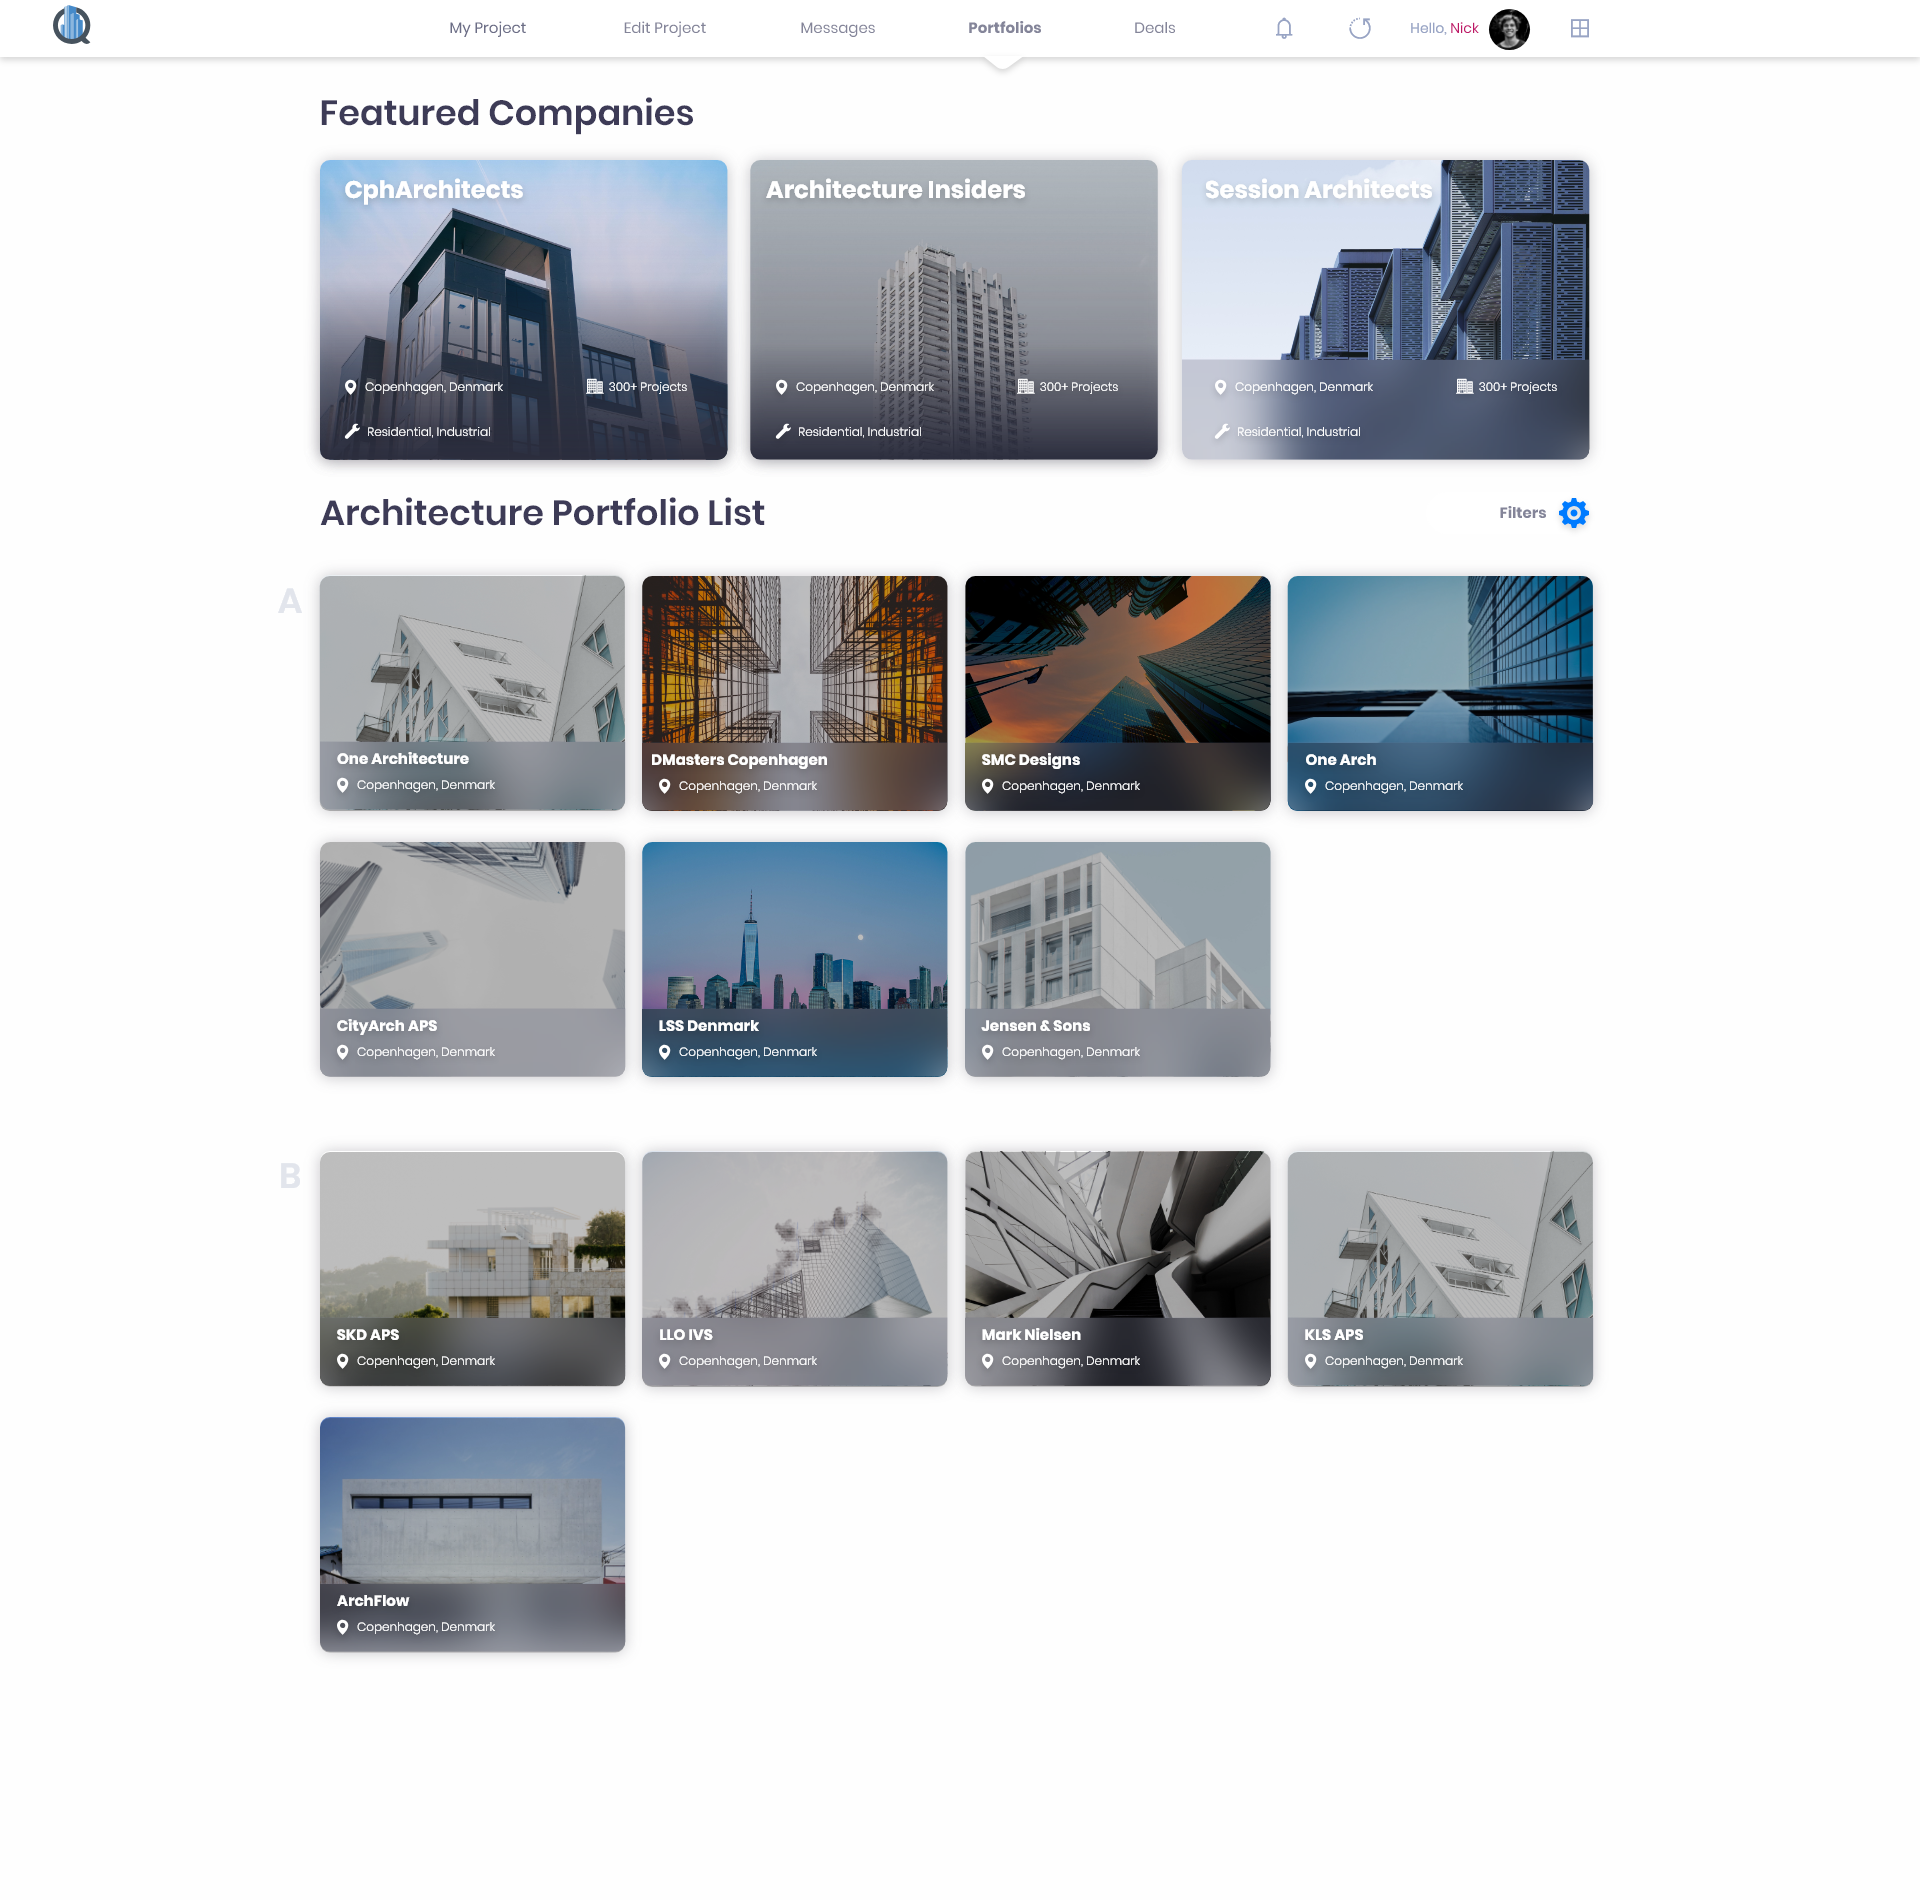Click the blue Filters gear icon

click(x=1574, y=513)
